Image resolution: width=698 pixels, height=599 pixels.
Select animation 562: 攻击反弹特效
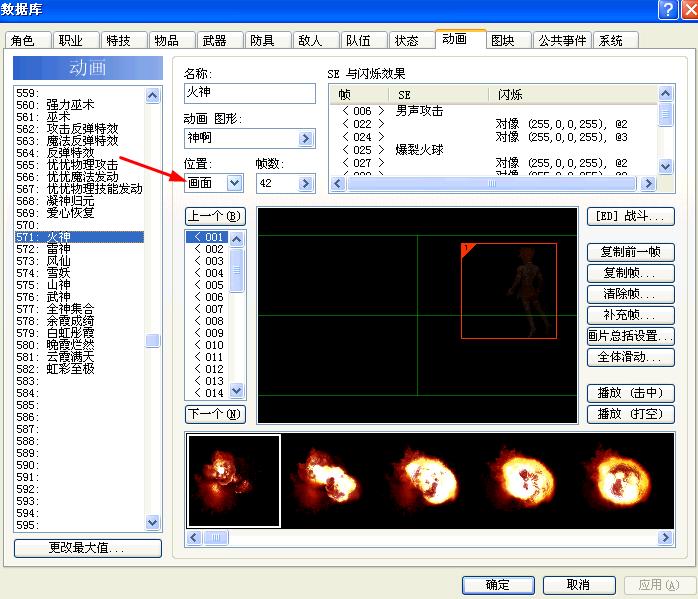(79, 129)
